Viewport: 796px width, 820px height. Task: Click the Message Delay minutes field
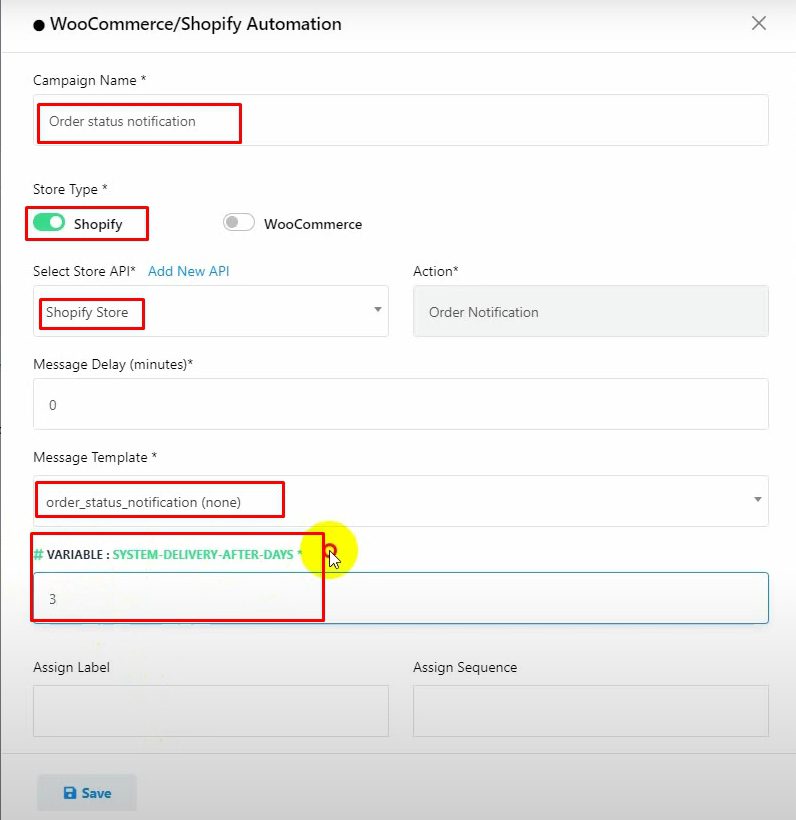(400, 405)
